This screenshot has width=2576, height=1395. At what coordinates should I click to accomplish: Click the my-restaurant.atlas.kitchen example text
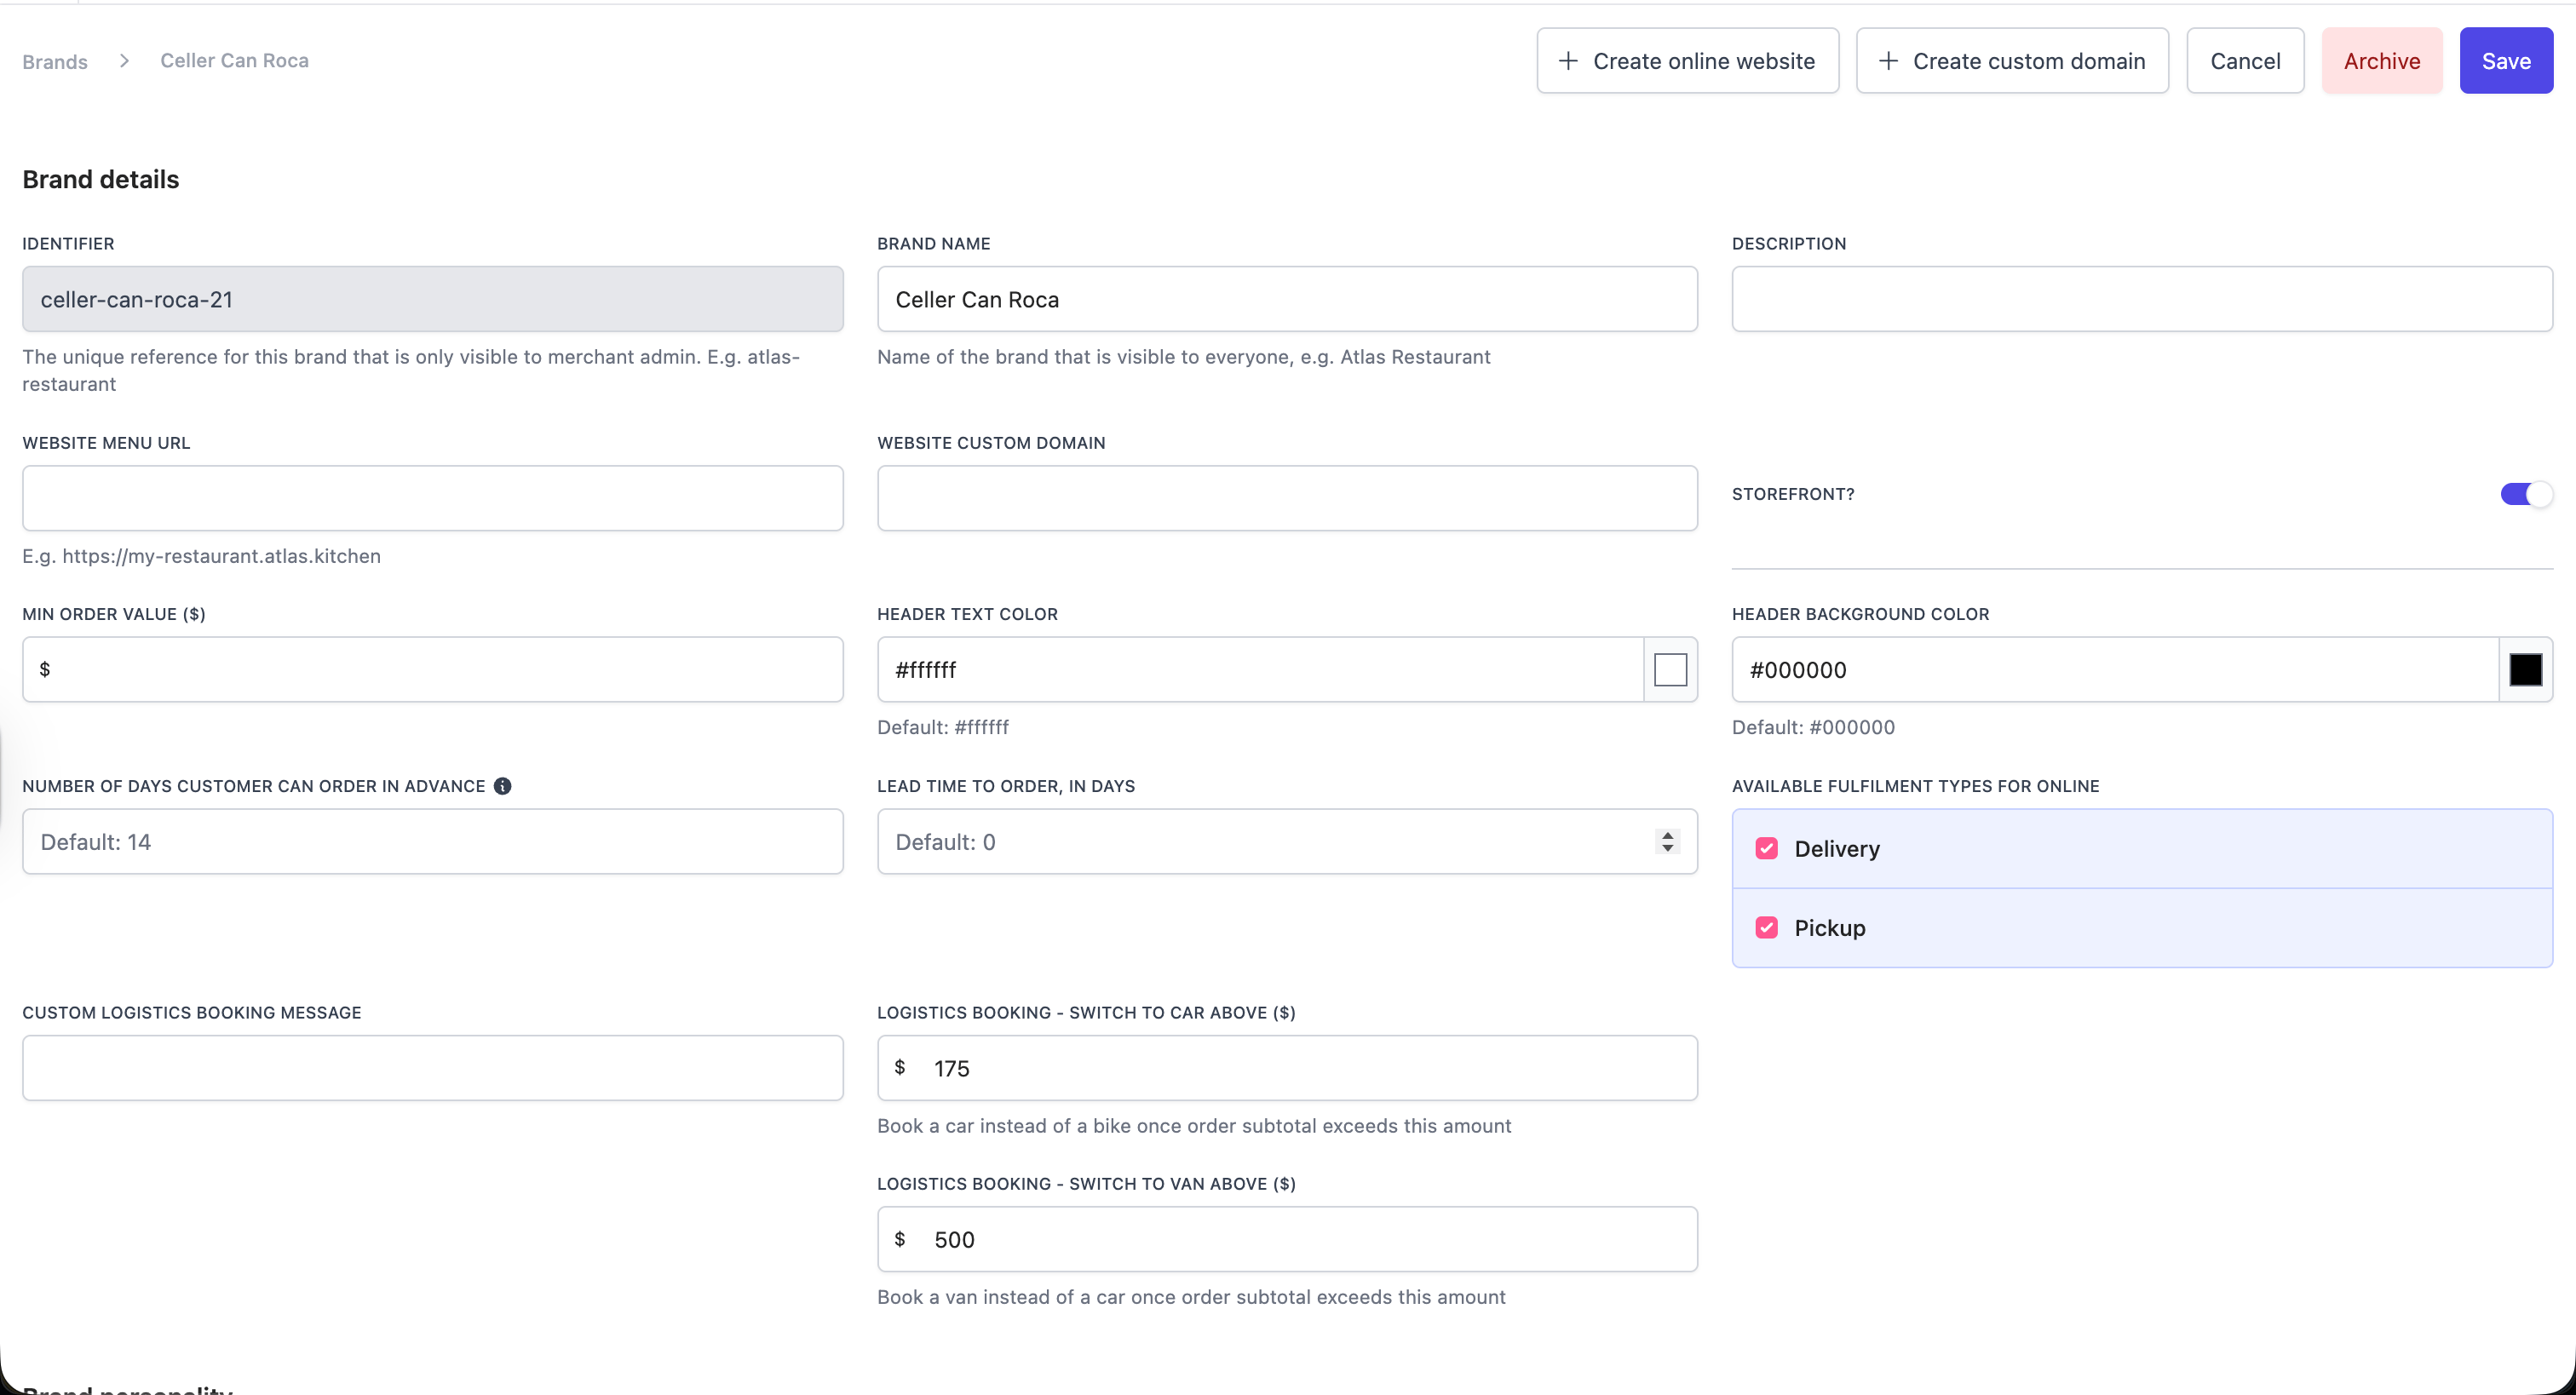tap(201, 556)
